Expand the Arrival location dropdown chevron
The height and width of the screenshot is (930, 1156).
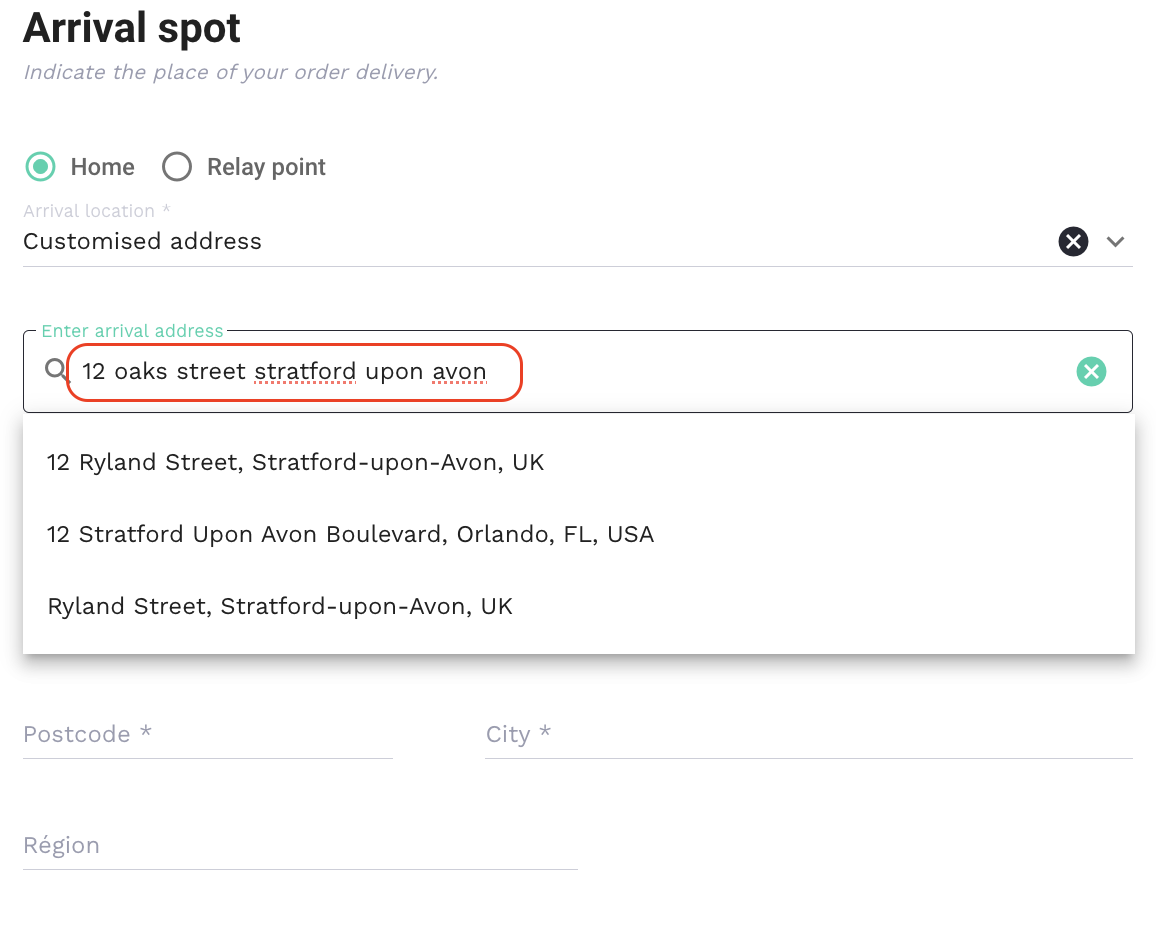pos(1116,241)
